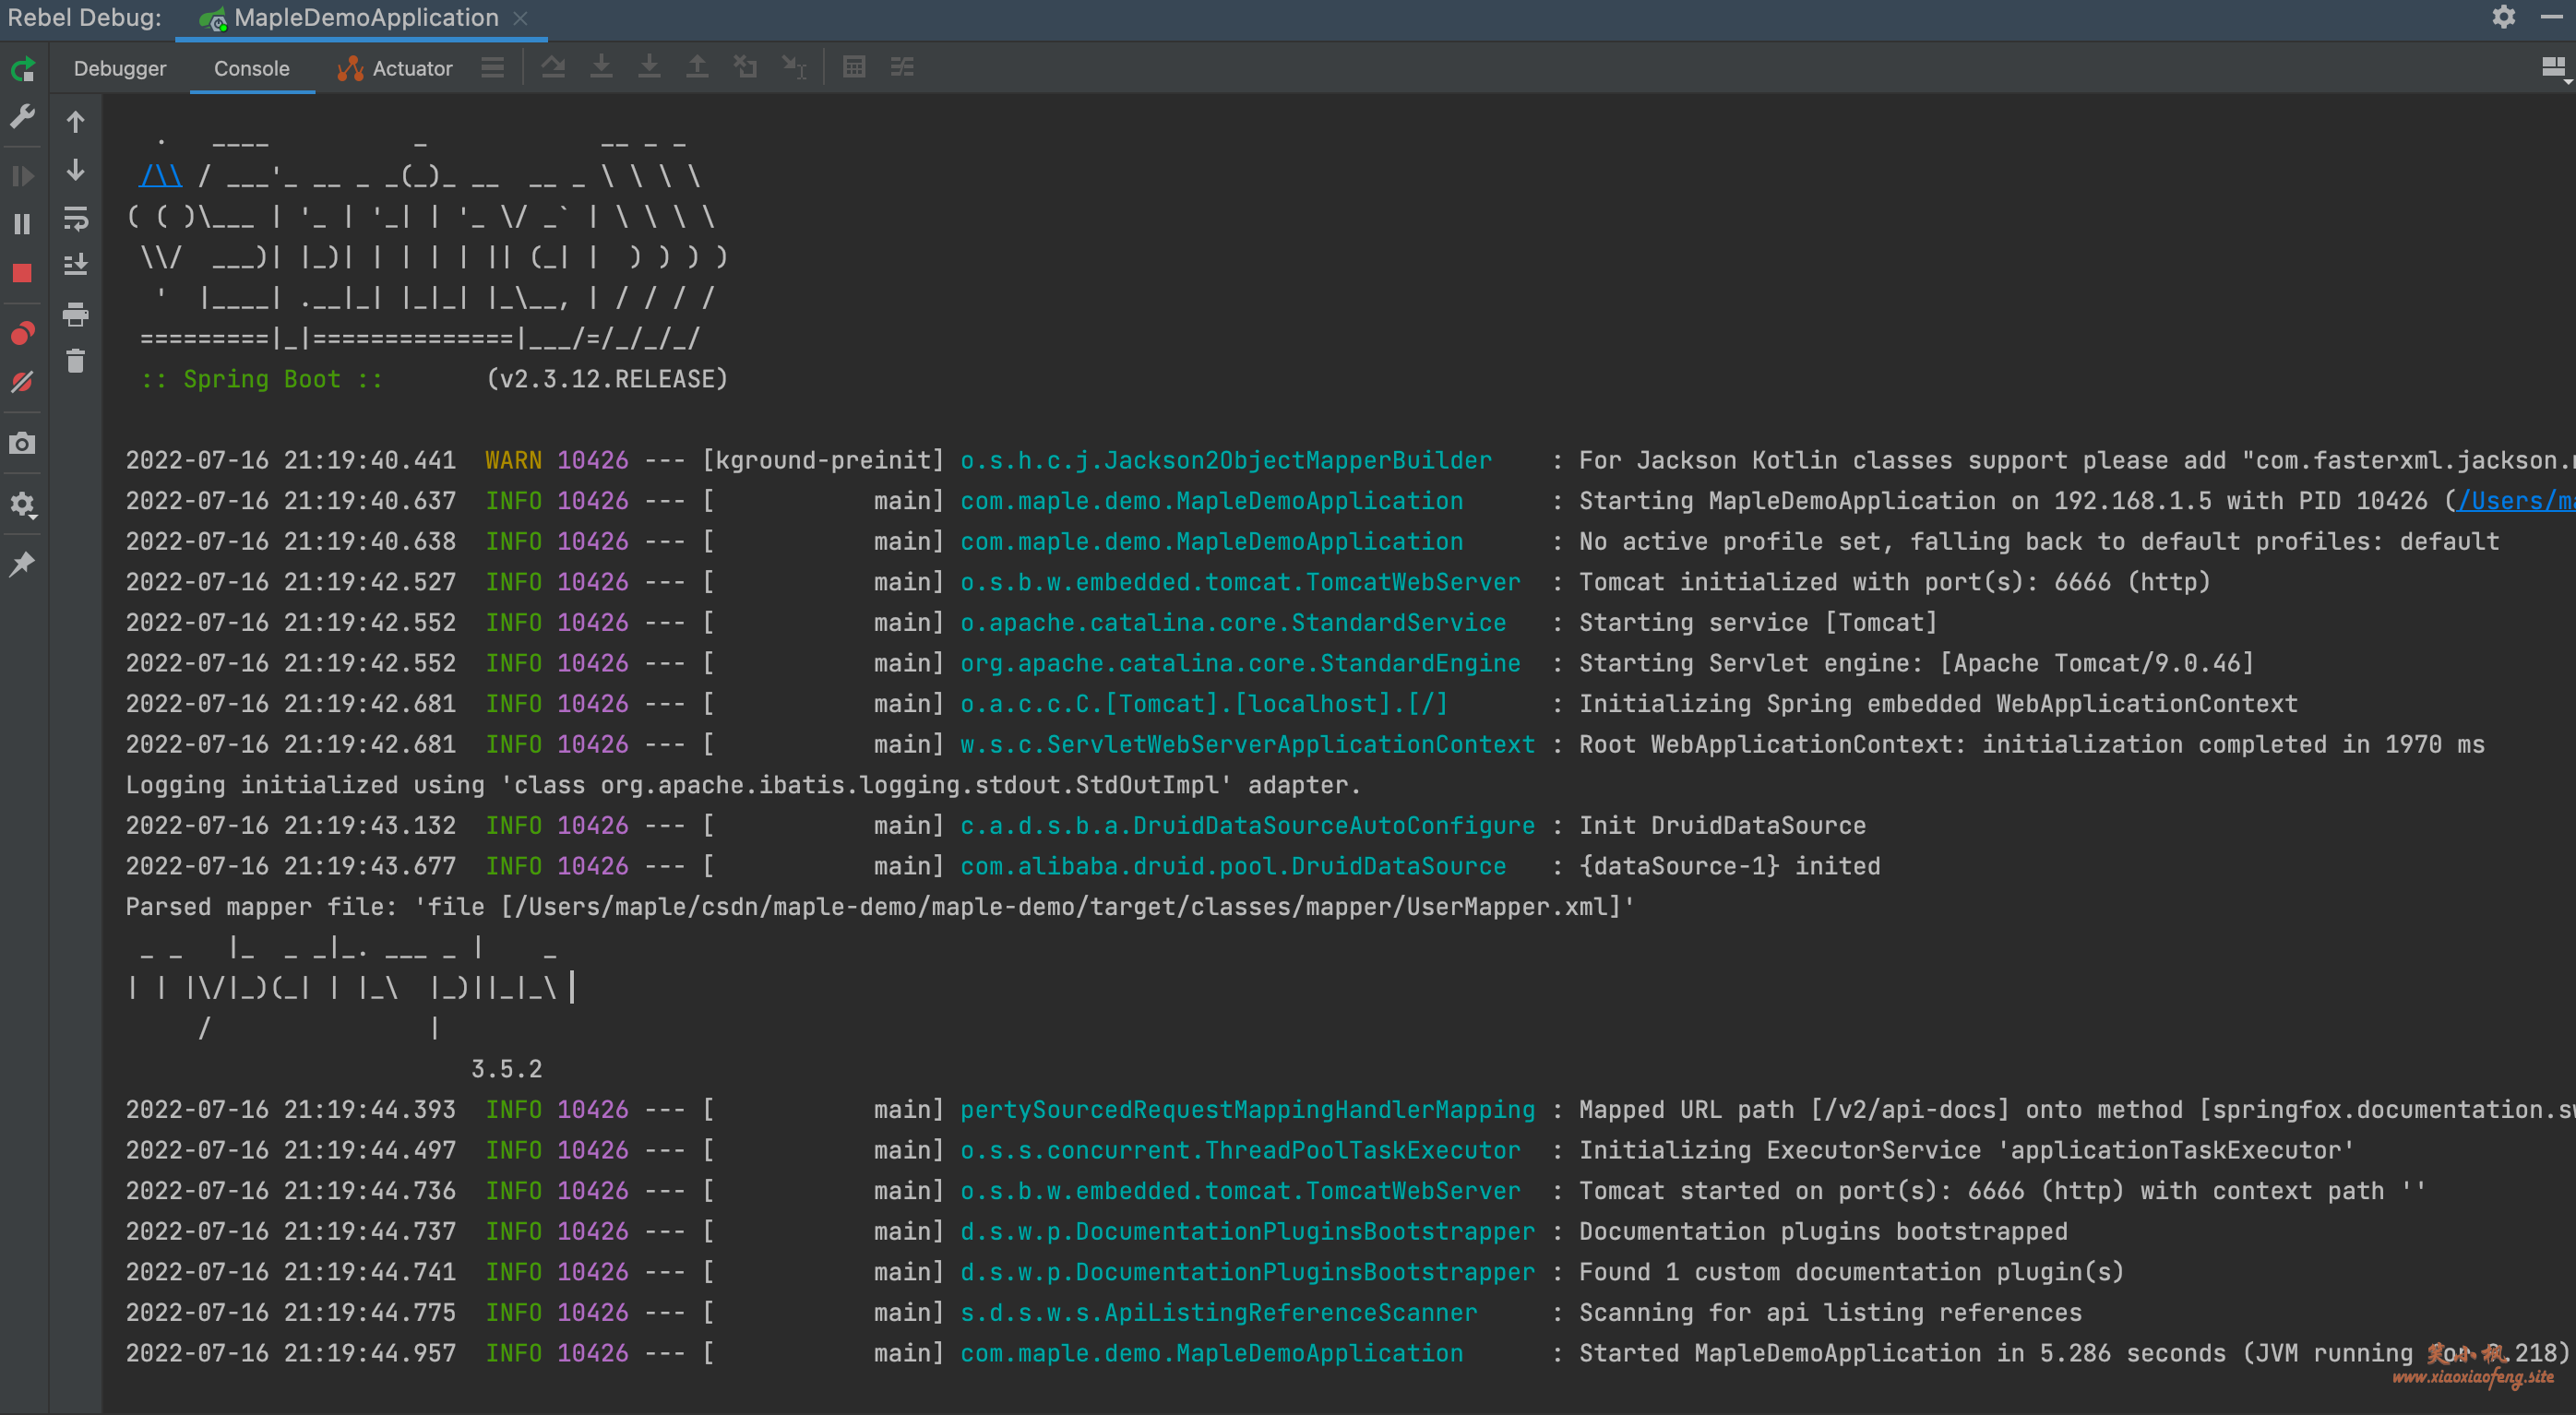Stop the running application
The width and height of the screenshot is (2576, 1415).
22,272
